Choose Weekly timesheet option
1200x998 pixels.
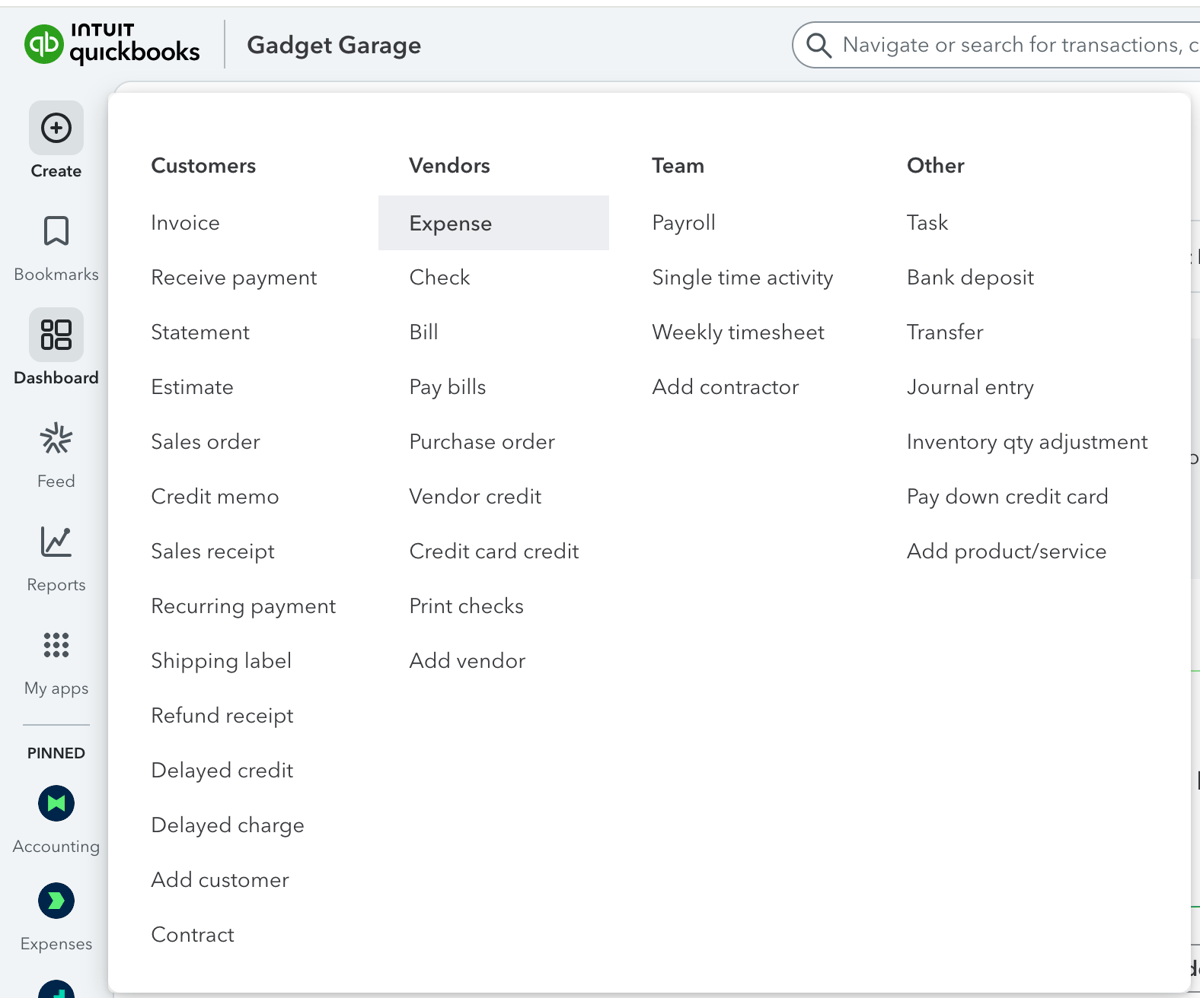[738, 332]
